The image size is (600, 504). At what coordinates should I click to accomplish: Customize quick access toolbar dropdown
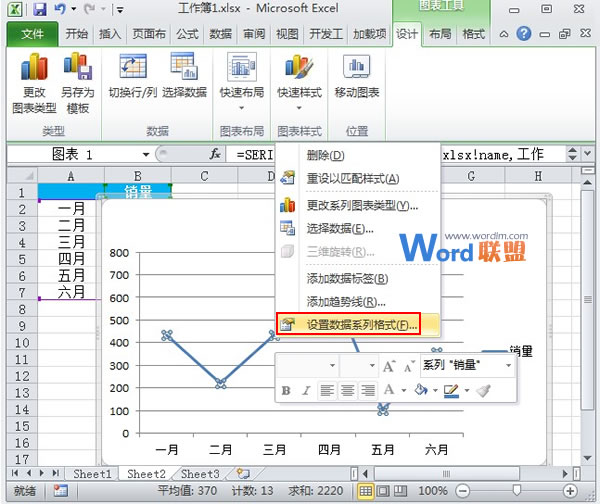point(120,10)
